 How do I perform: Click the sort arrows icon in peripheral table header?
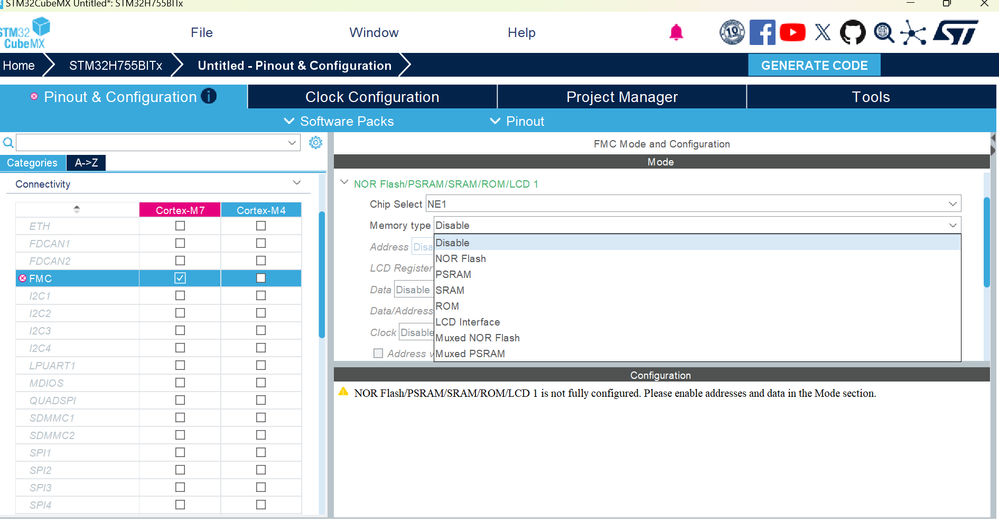coord(76,209)
